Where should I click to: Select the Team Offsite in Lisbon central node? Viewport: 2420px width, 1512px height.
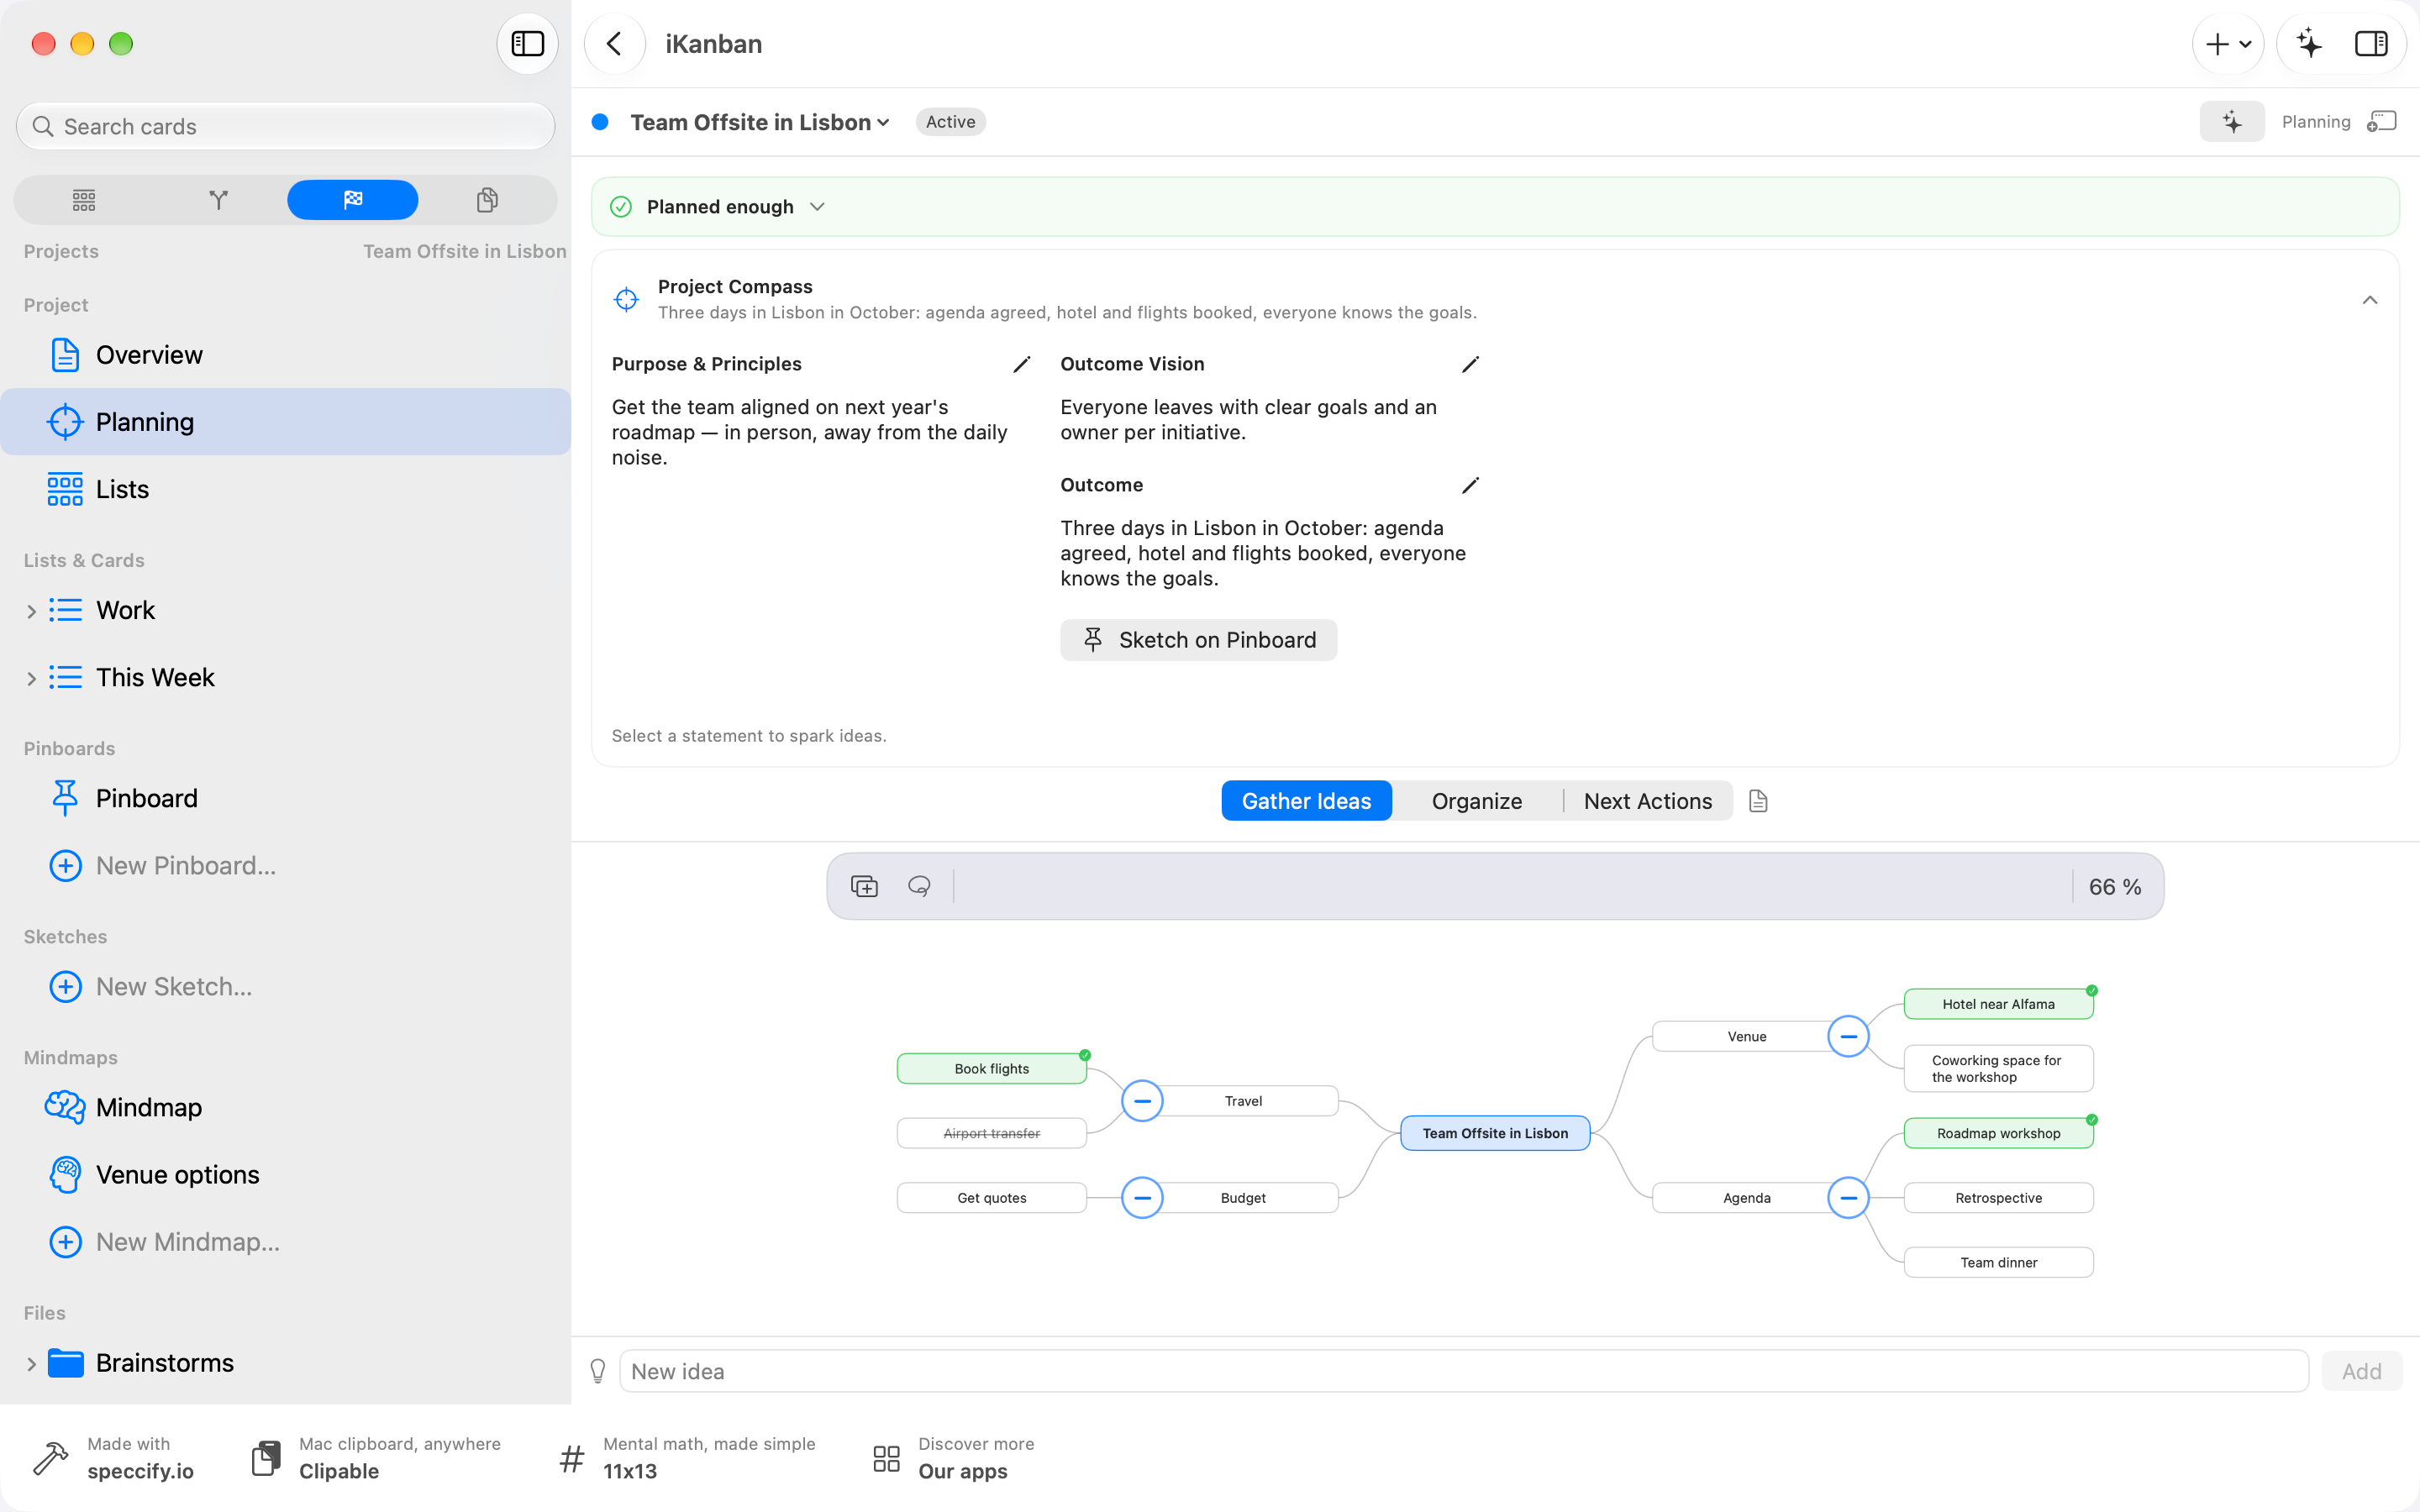point(1495,1133)
